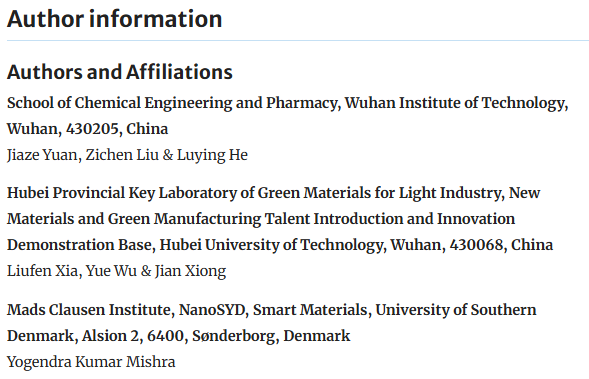This screenshot has width=589, height=379.
Task: Select author name Jian Xiong
Action: pyautogui.click(x=190, y=271)
